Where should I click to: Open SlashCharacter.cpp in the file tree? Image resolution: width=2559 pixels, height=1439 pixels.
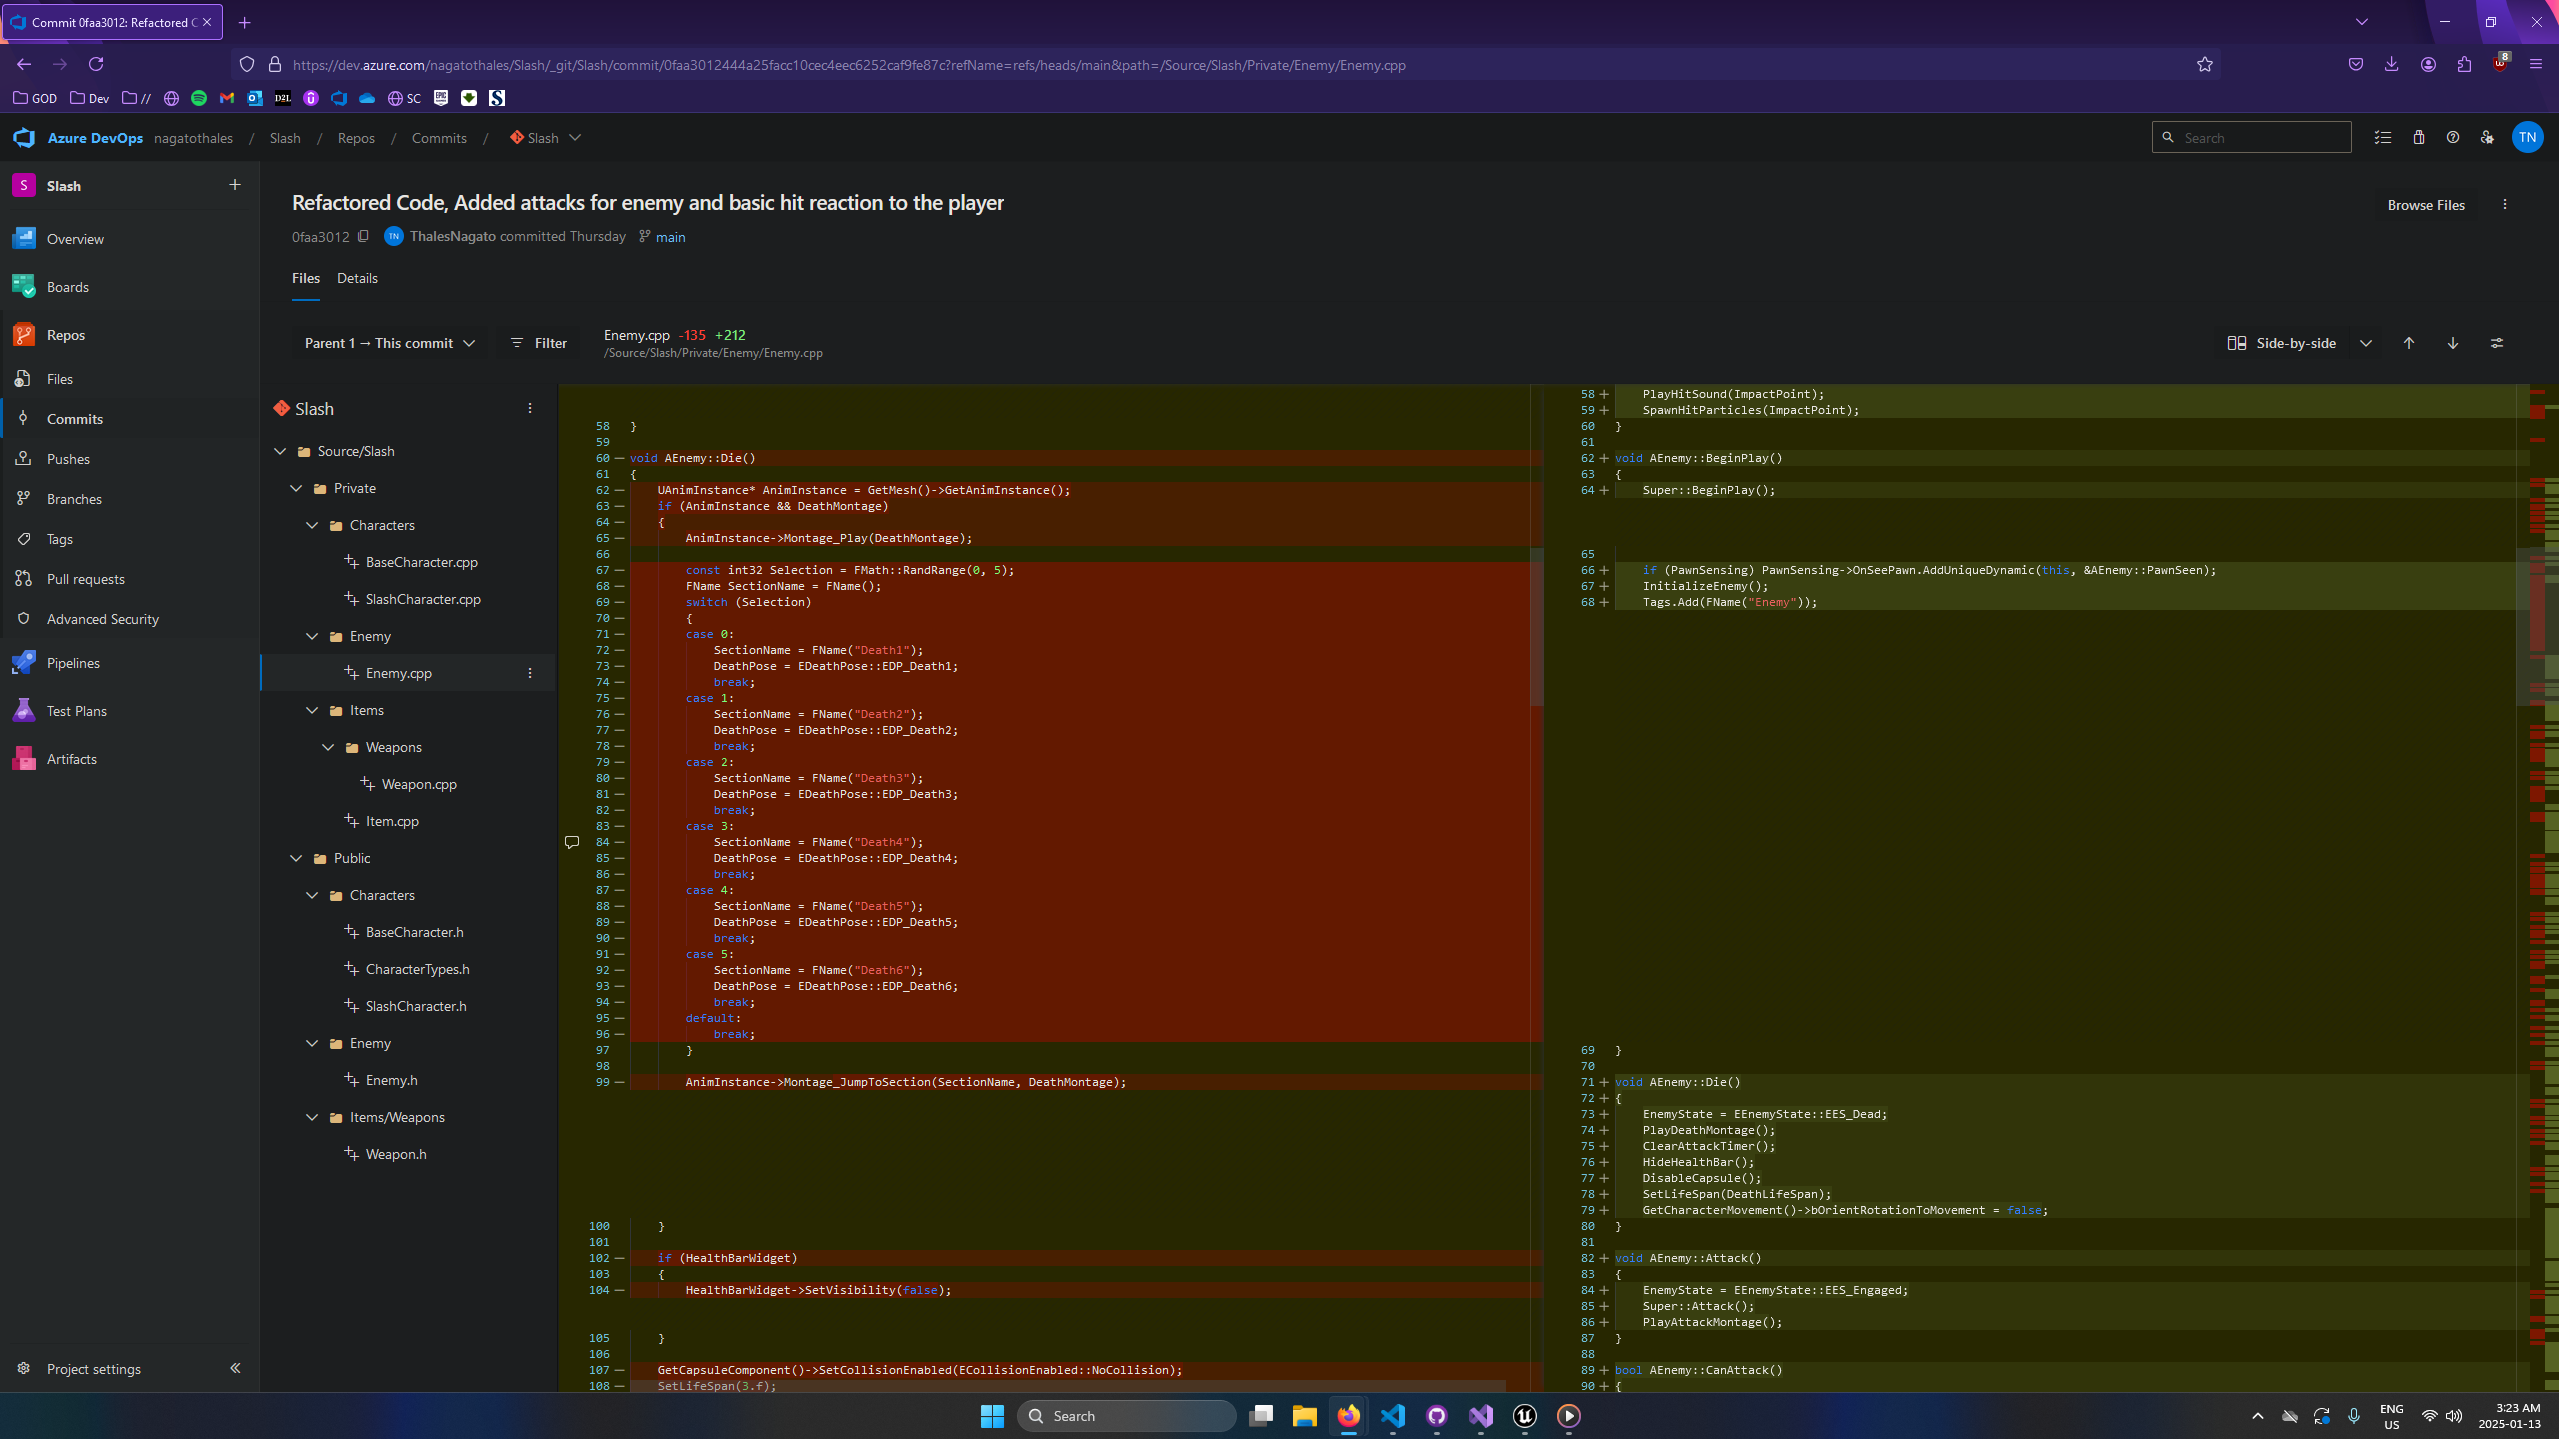click(x=422, y=599)
